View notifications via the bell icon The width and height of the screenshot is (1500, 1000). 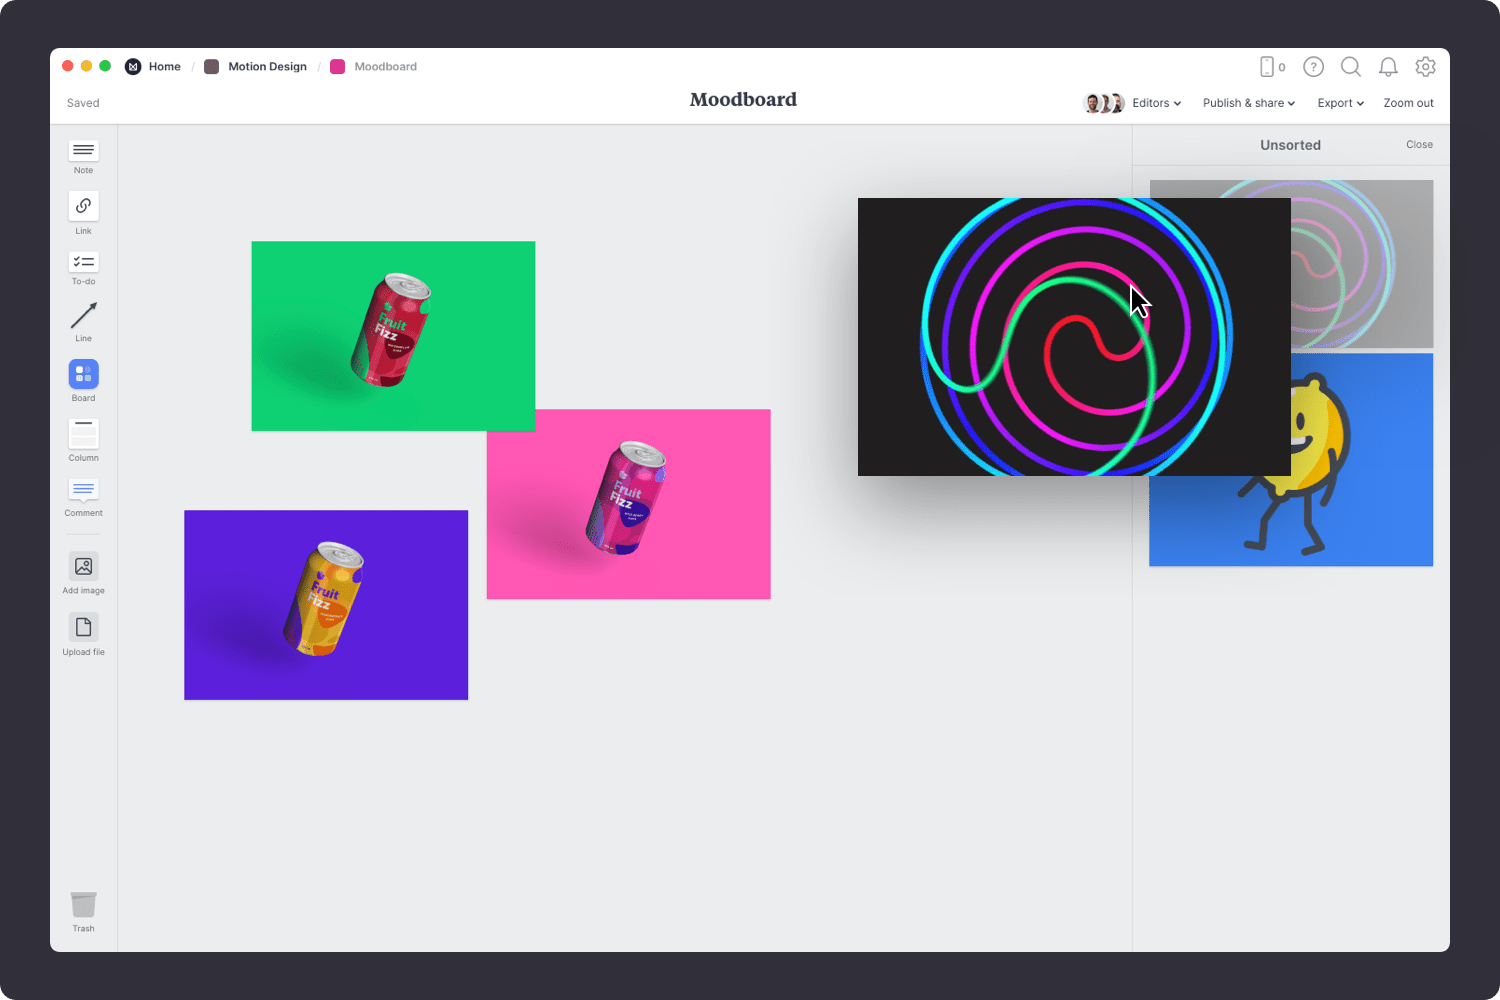1388,67
